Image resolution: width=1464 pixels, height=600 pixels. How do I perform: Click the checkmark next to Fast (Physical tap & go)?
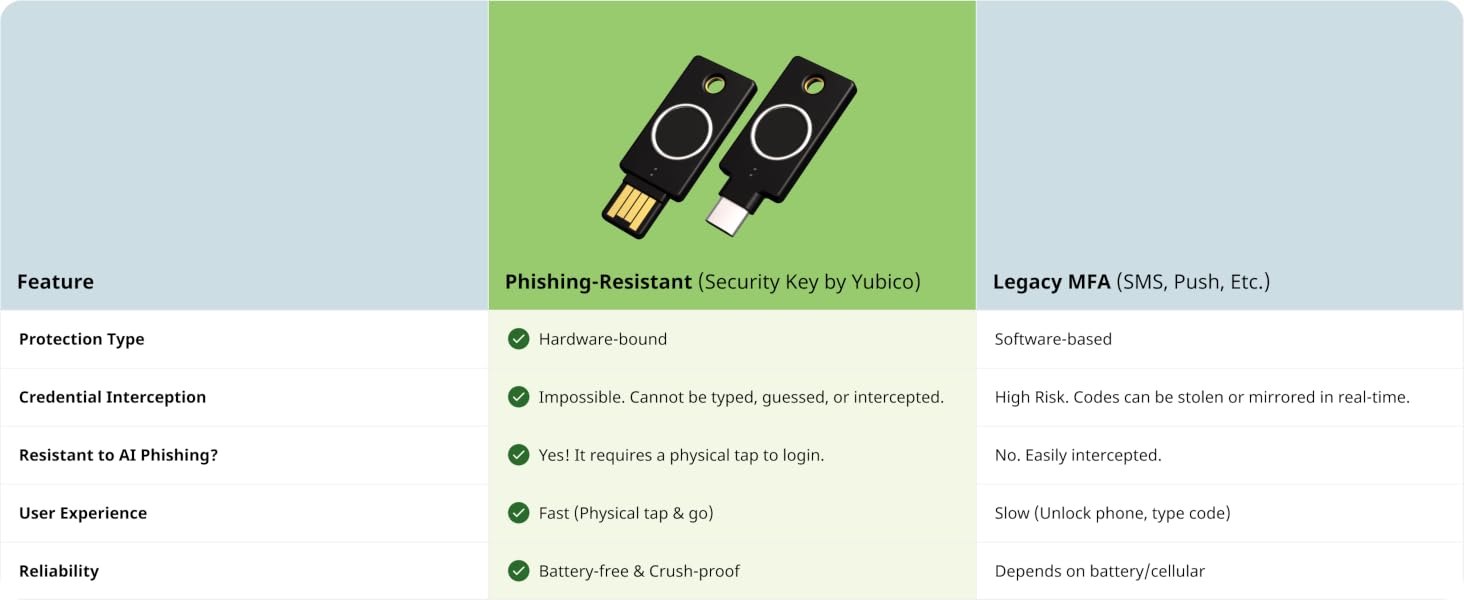[518, 513]
